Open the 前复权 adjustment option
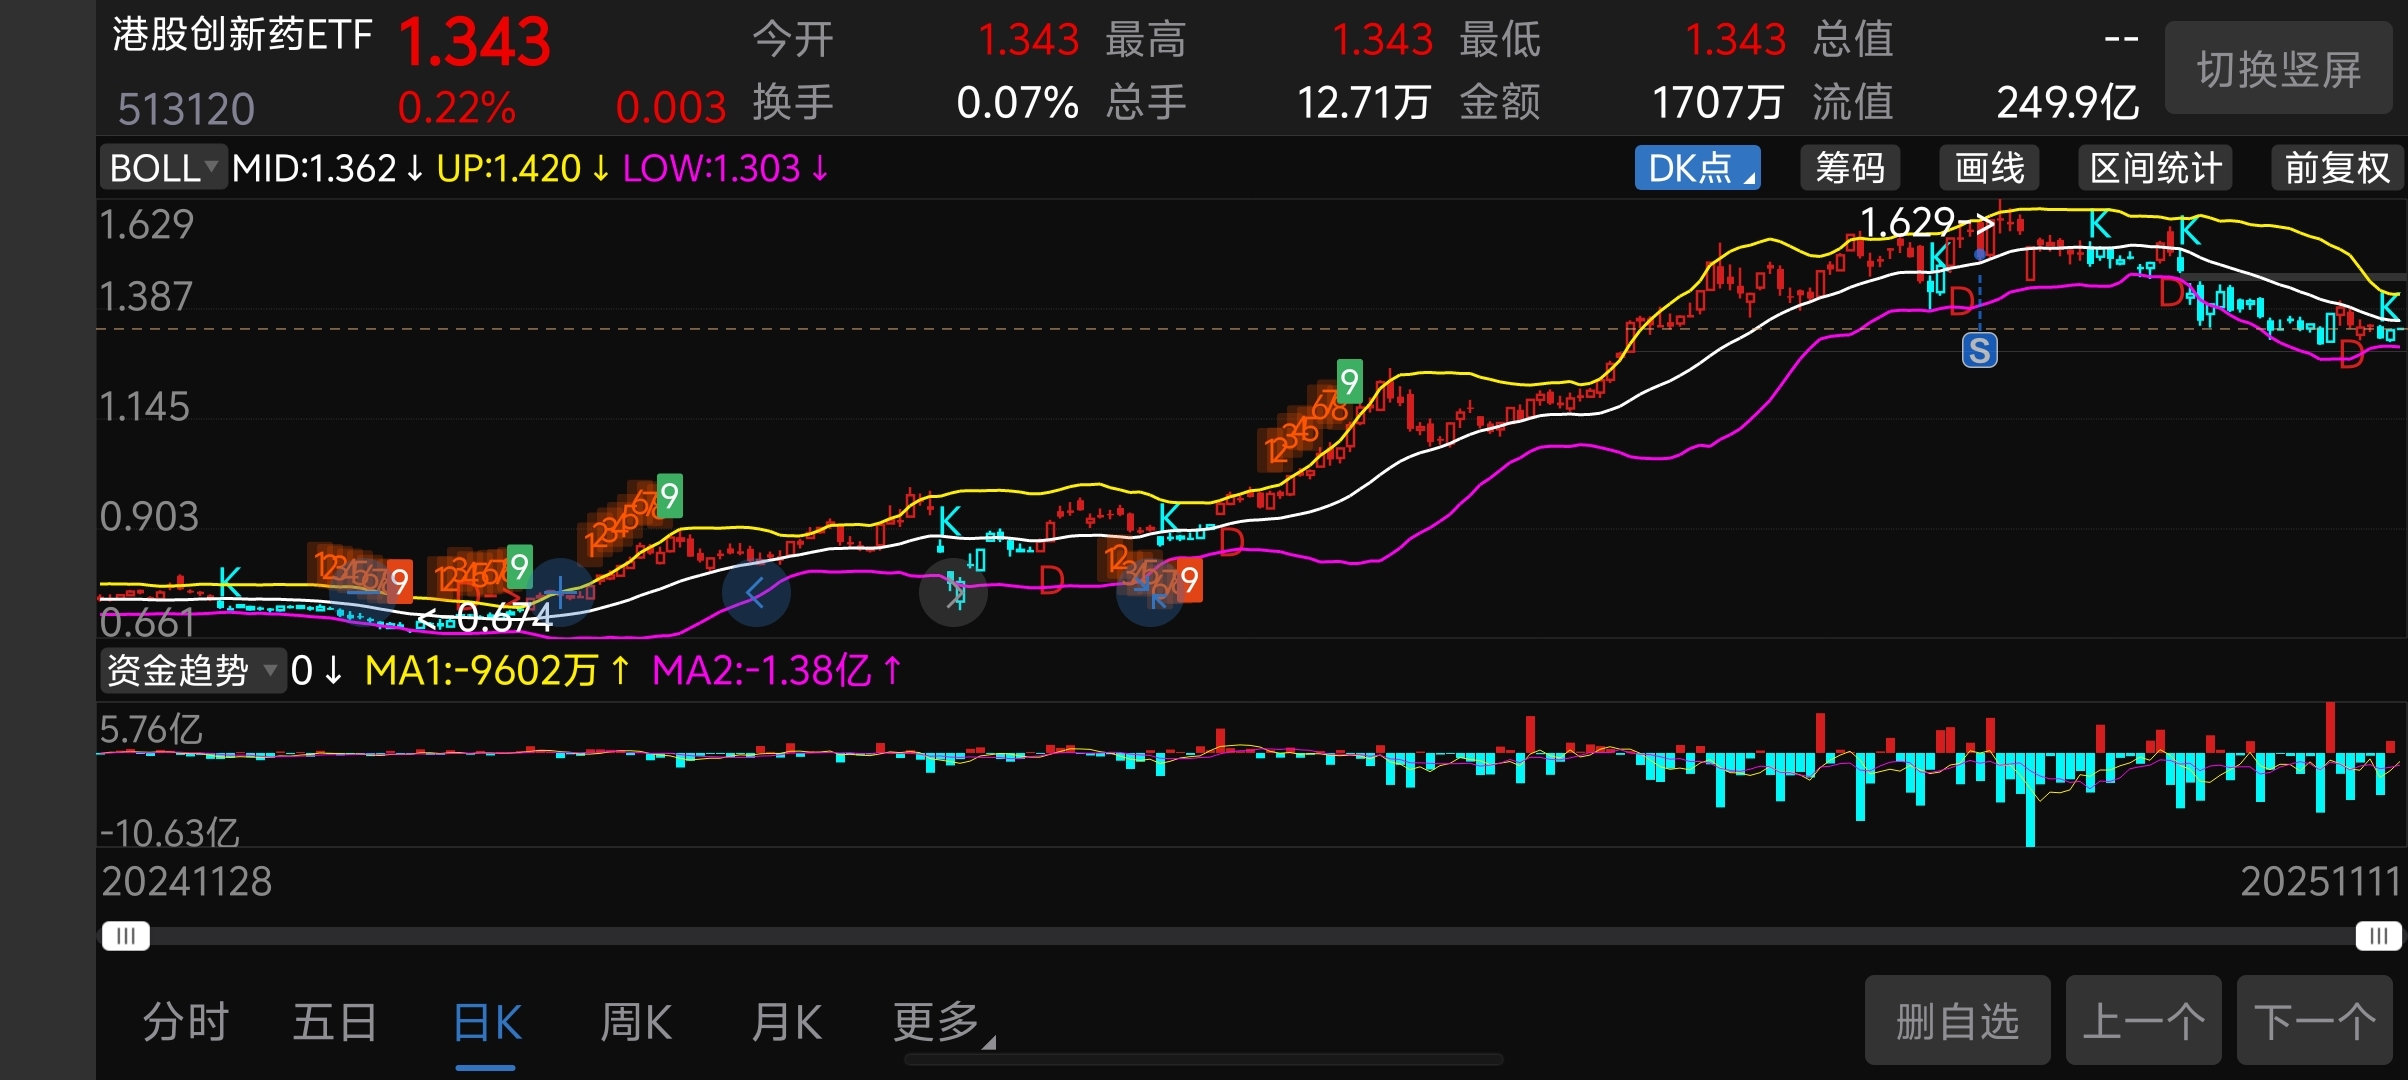This screenshot has height=1080, width=2408. point(2336,168)
